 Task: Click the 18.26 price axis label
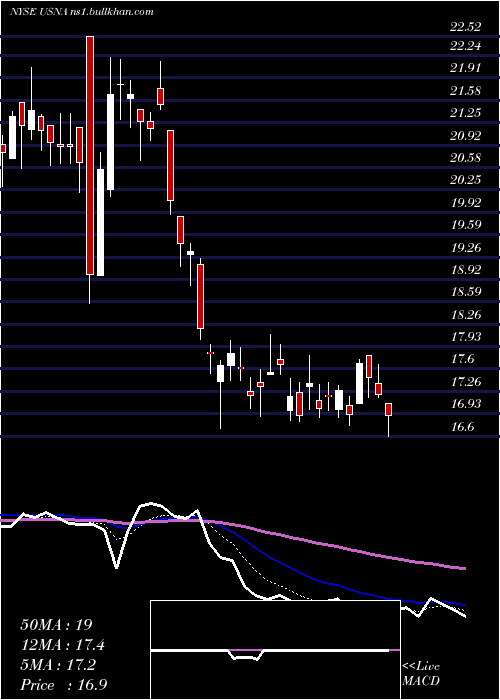pyautogui.click(x=466, y=315)
